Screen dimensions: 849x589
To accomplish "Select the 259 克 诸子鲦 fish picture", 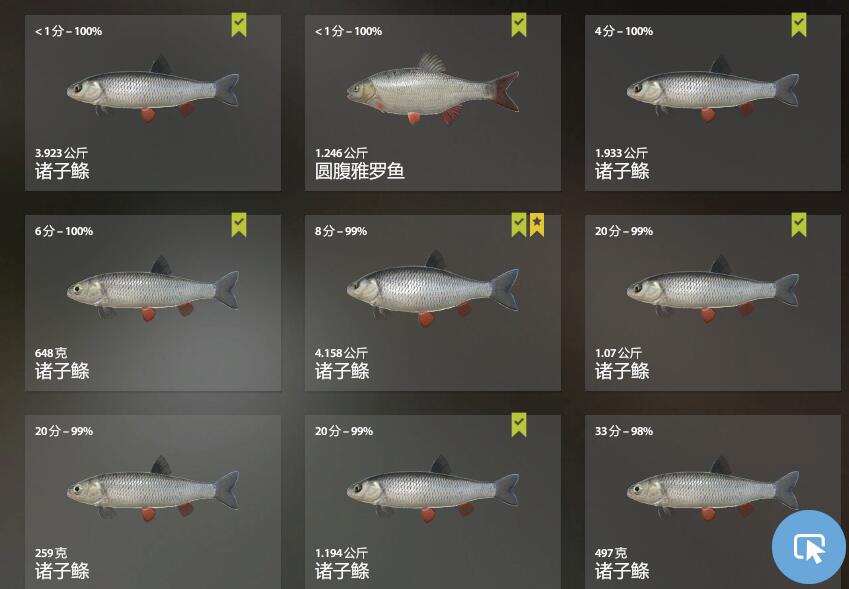I will pyautogui.click(x=153, y=489).
